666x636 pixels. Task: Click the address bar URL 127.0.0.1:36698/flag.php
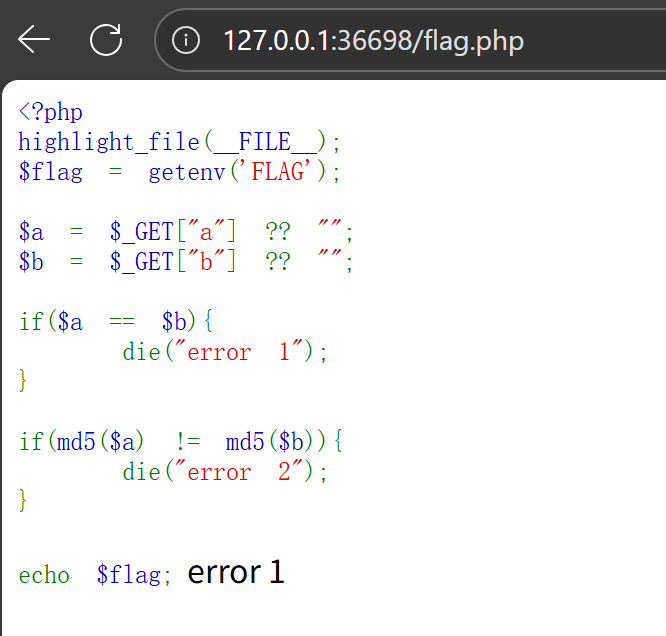pos(373,40)
